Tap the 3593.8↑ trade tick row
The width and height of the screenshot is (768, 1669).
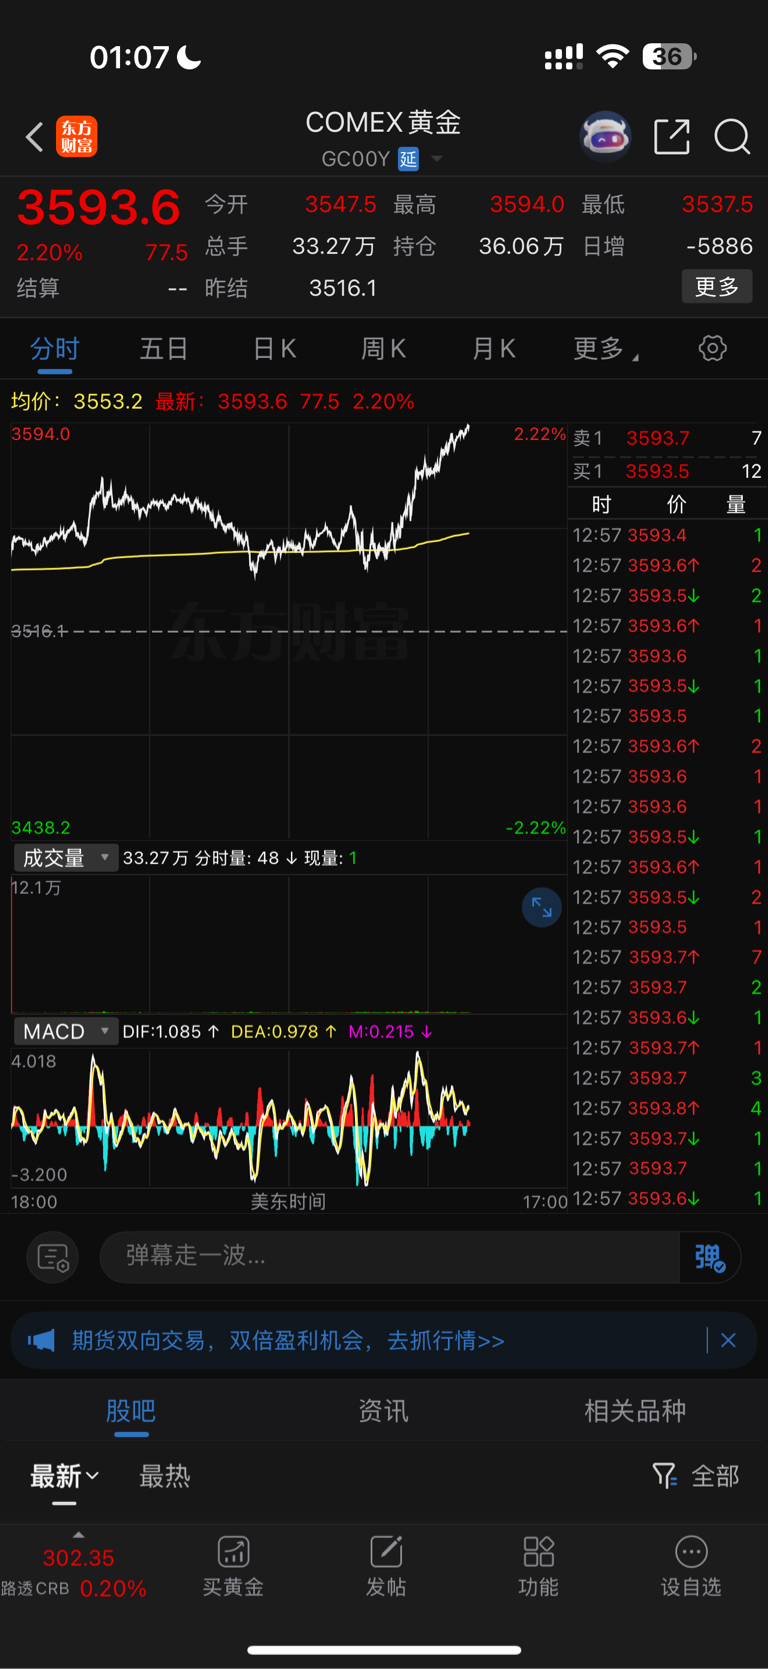[x=667, y=1108]
